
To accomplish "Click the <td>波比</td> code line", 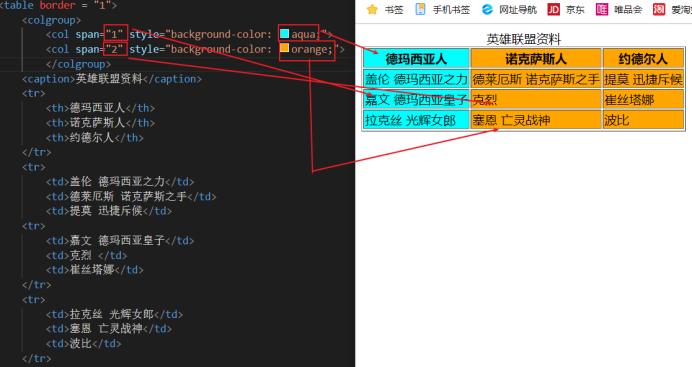I will tap(83, 343).
